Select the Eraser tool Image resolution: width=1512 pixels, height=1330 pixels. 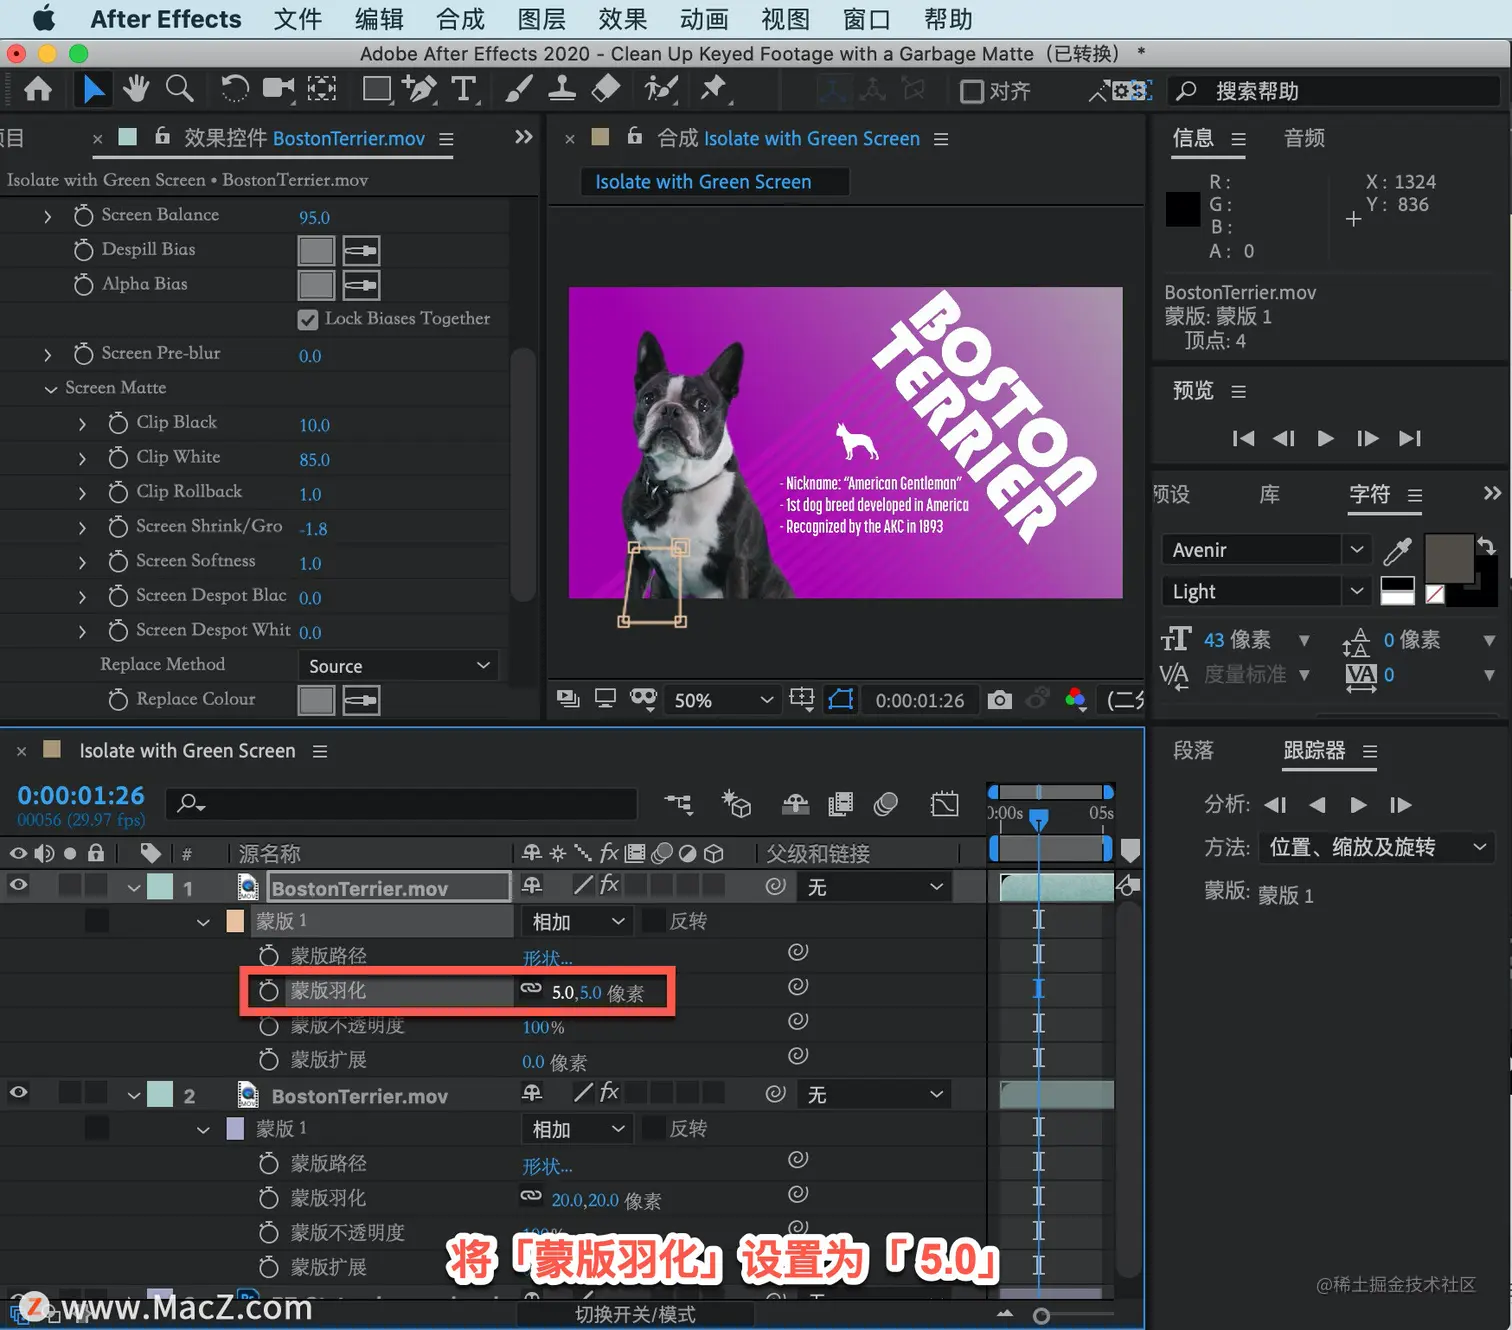tap(606, 90)
